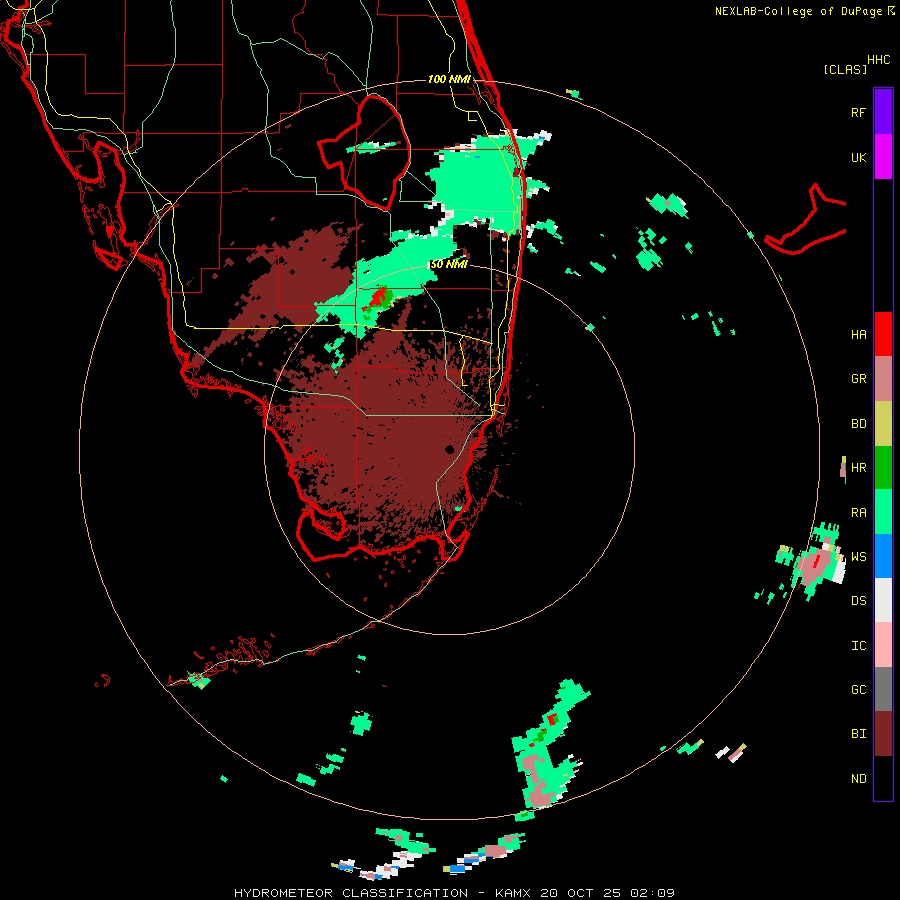Click the "RA" legend label
Image resolution: width=900 pixels, height=900 pixels.
[x=858, y=513]
